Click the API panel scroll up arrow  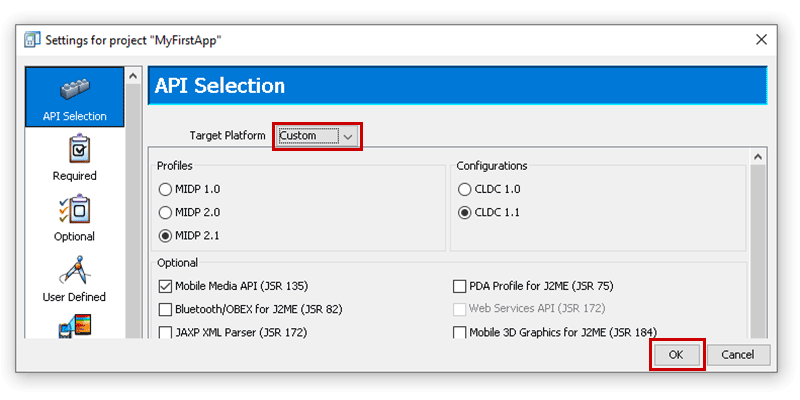point(758,157)
